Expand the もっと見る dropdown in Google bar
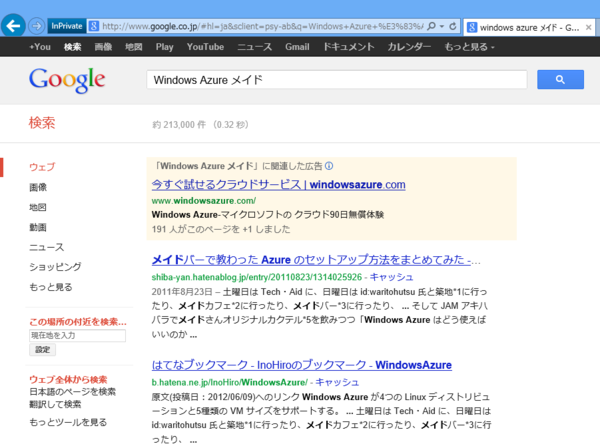Viewport: 600px width, 448px height. 469,47
